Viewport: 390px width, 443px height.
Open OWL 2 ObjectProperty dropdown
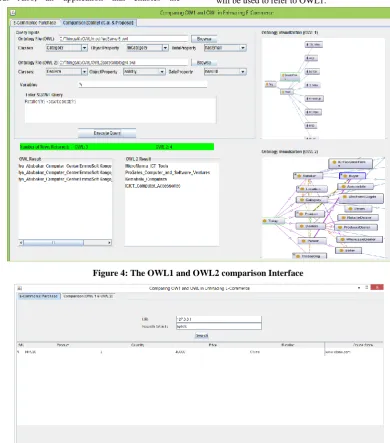point(144,72)
